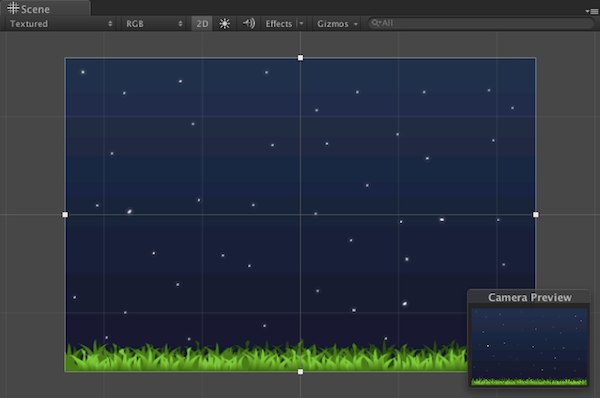Open the RGB render mode dropdown
The width and height of the screenshot is (600, 398).
[x=153, y=24]
